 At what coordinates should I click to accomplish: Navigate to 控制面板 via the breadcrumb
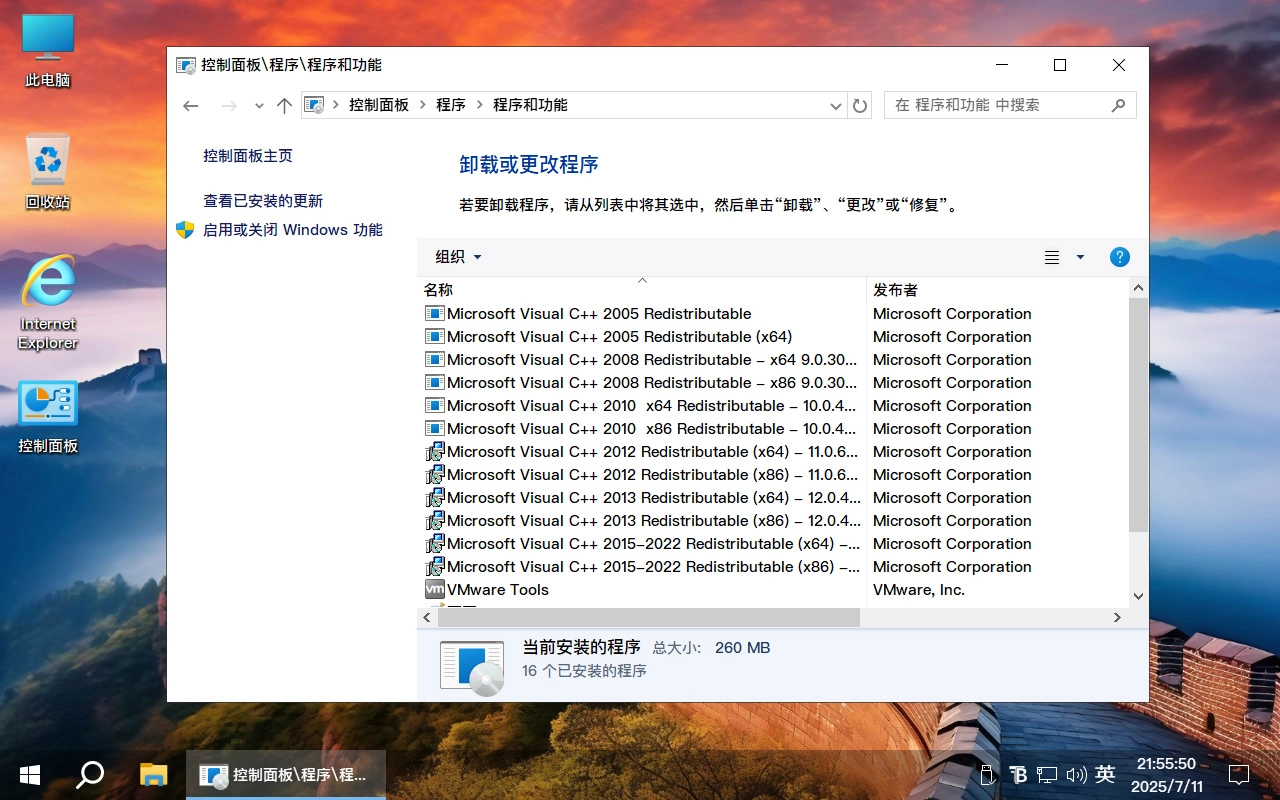[x=380, y=104]
